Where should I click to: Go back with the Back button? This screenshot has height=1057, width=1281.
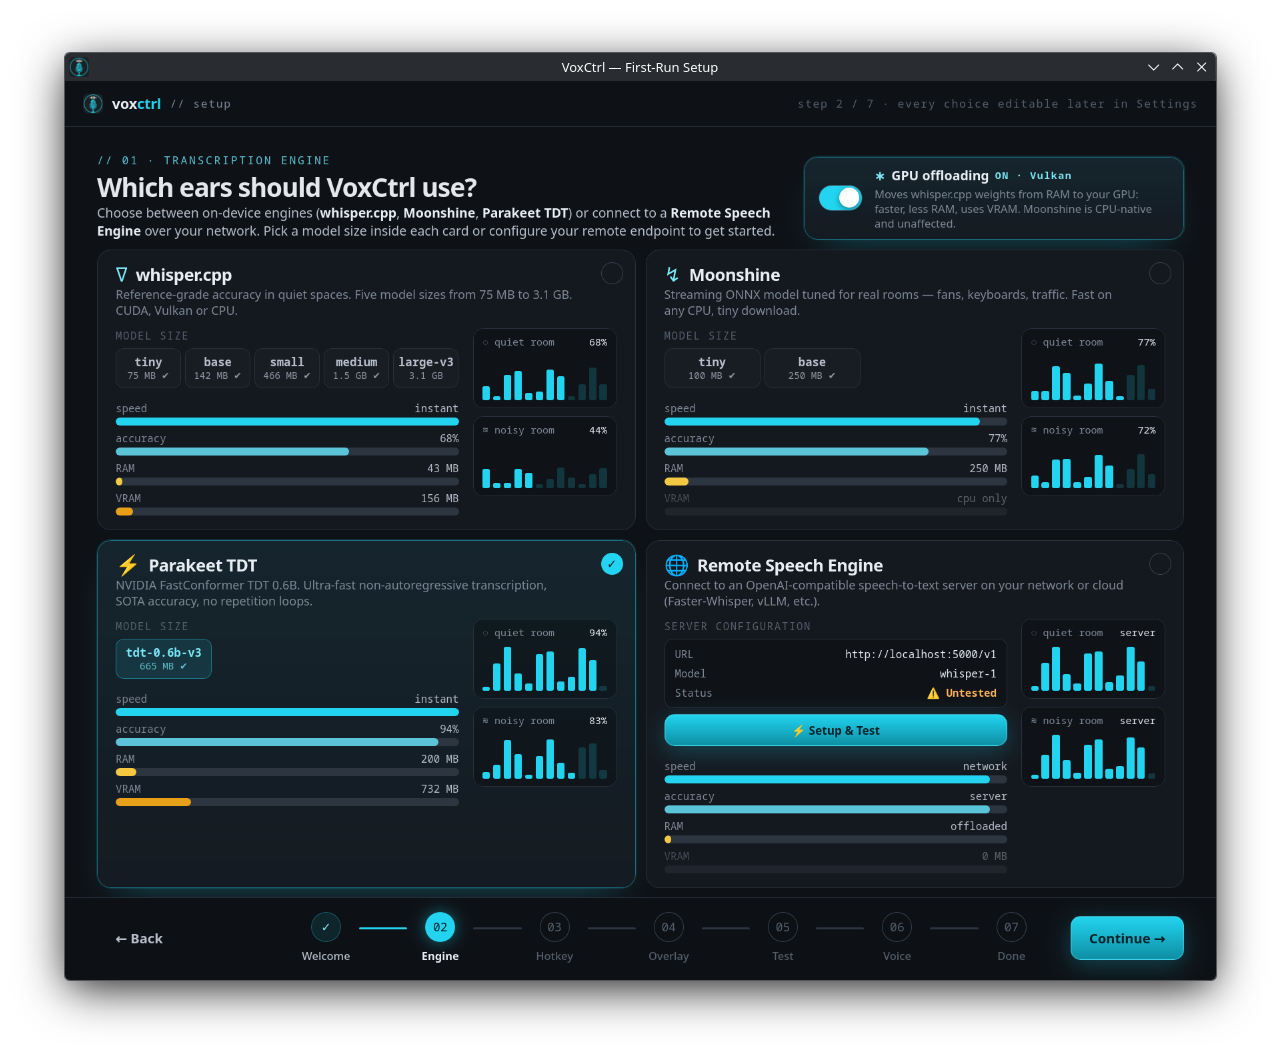(x=139, y=939)
